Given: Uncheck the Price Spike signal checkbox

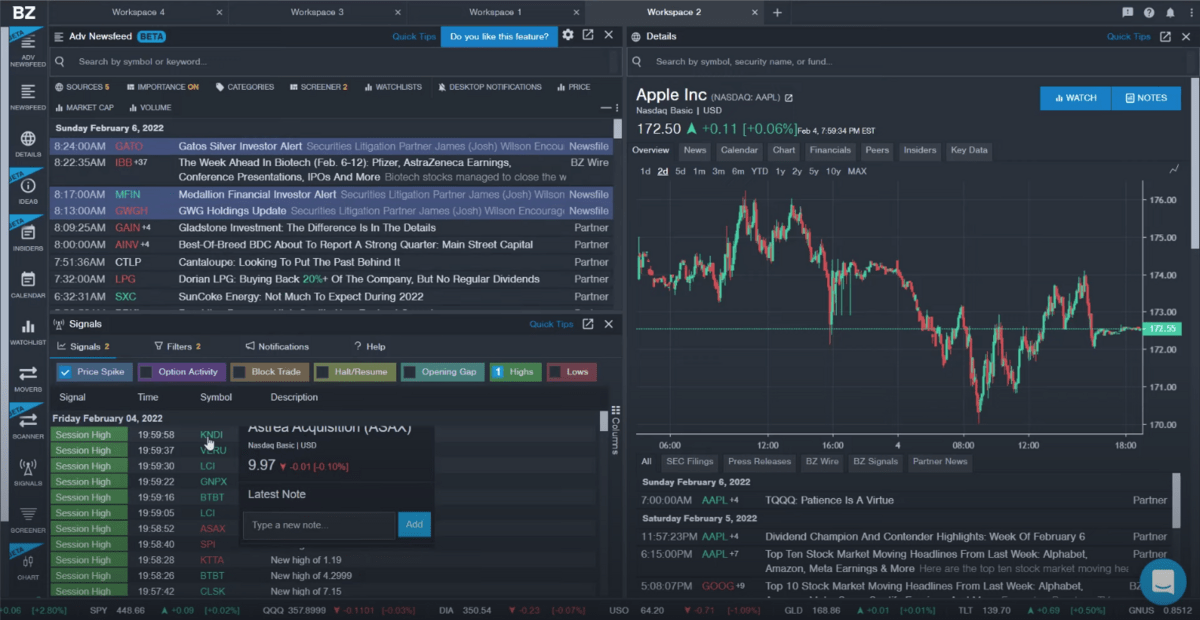Looking at the screenshot, I should click(65, 372).
